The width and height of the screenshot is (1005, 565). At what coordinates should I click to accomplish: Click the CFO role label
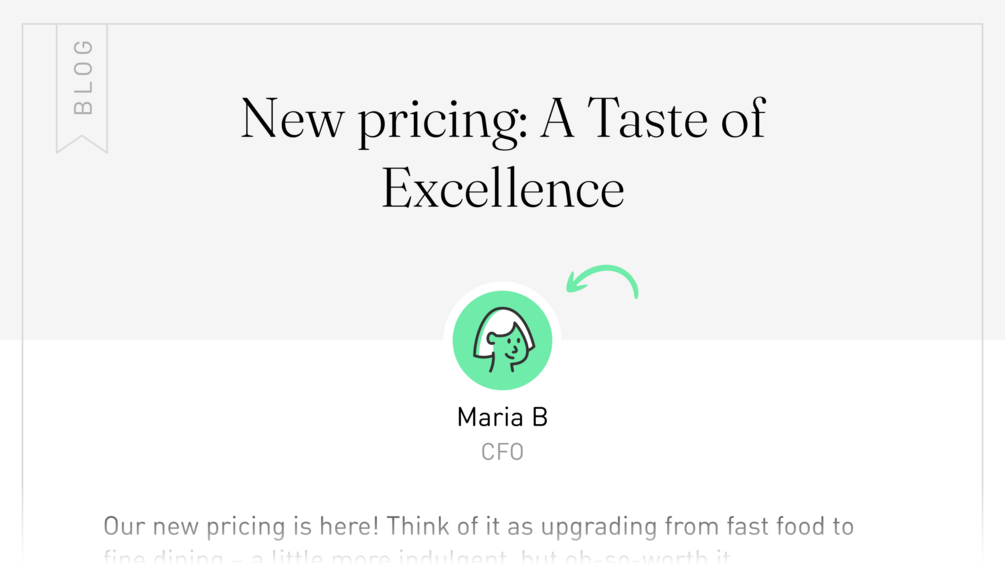click(502, 452)
